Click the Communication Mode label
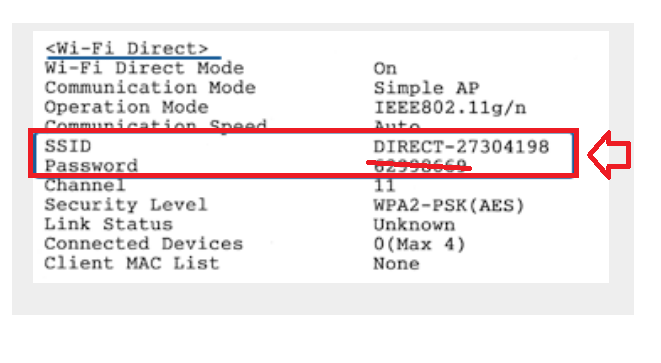Viewport: 661px width, 363px height. click(x=150, y=88)
